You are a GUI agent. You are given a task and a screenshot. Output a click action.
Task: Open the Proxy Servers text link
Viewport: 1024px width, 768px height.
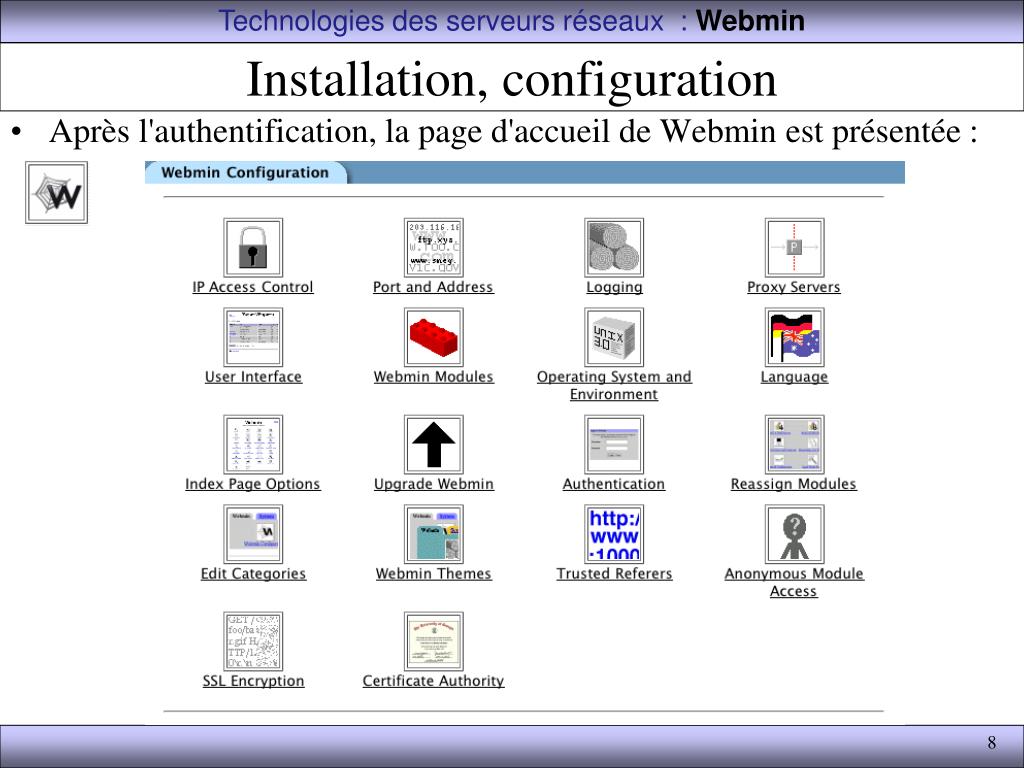point(793,287)
